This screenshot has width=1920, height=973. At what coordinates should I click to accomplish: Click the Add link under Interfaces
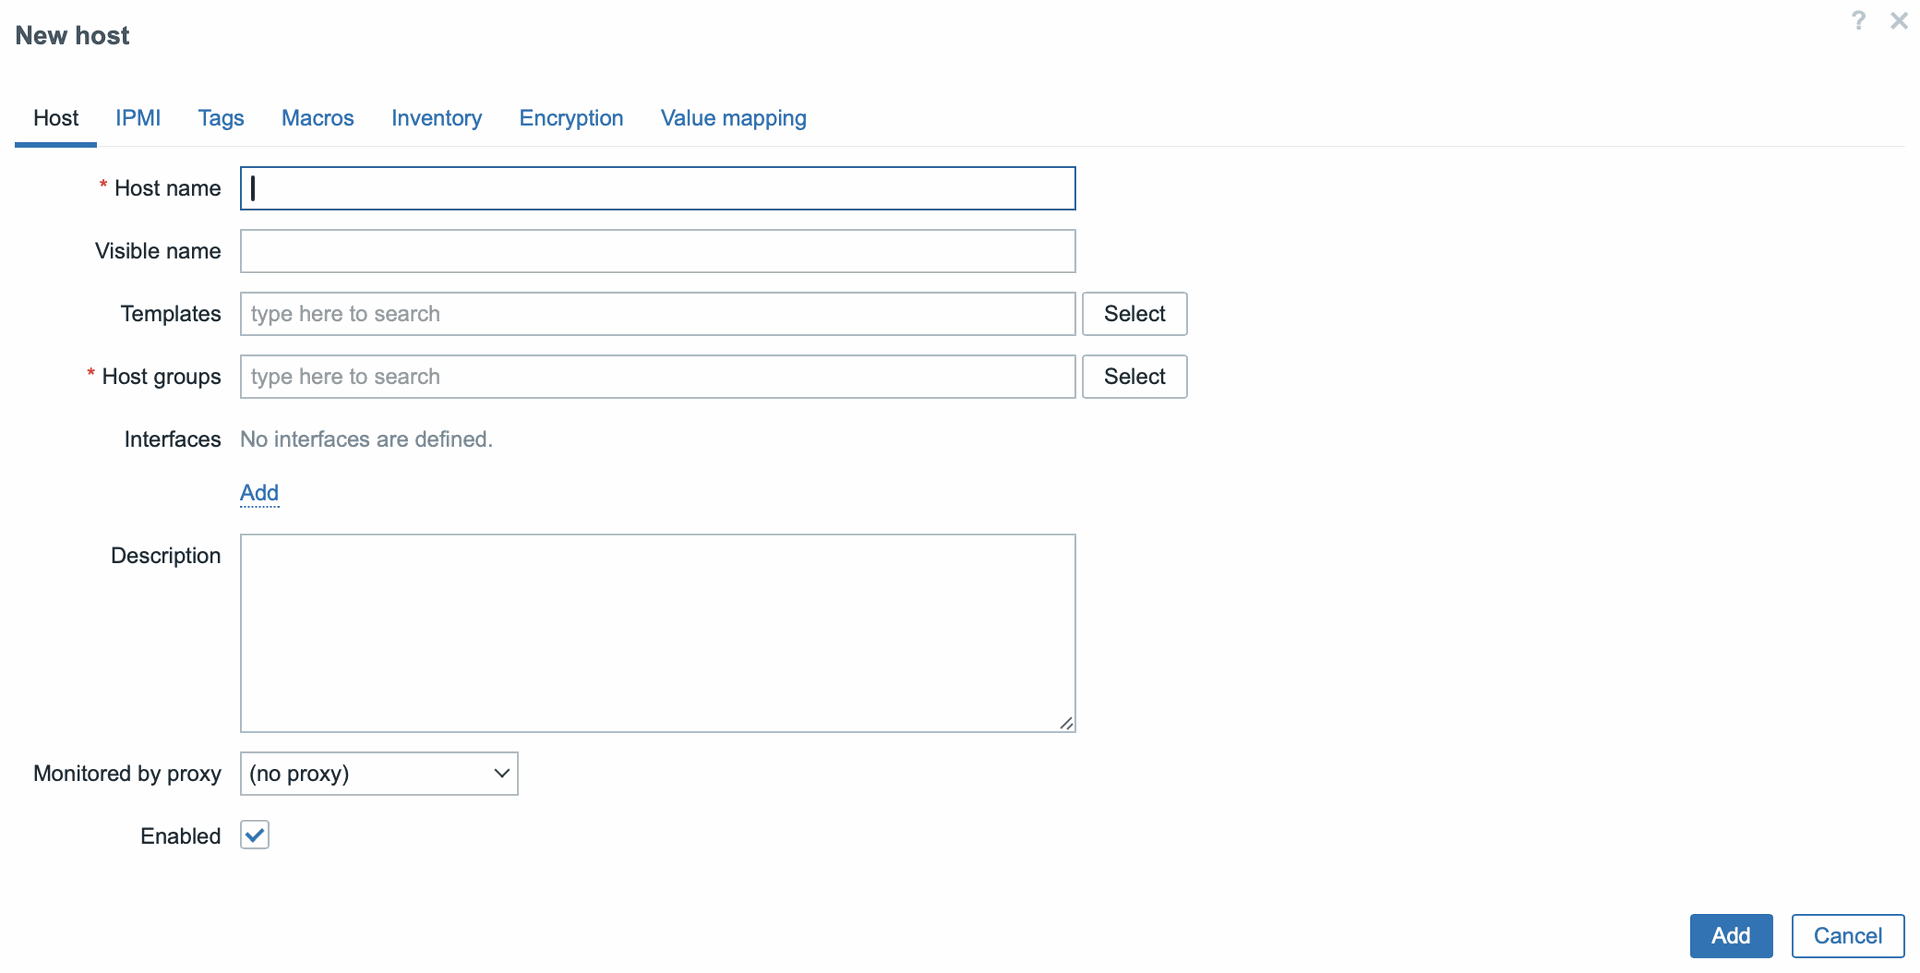tap(259, 493)
